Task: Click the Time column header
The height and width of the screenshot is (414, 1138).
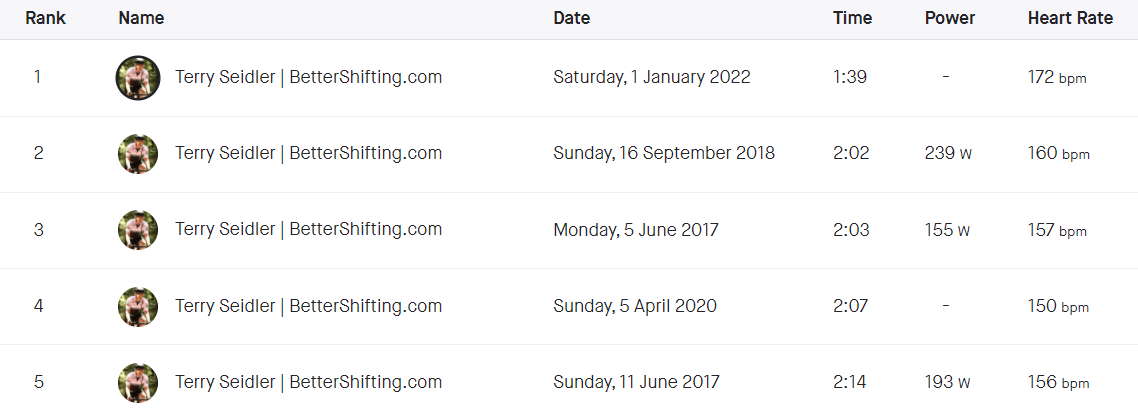Action: point(852,18)
